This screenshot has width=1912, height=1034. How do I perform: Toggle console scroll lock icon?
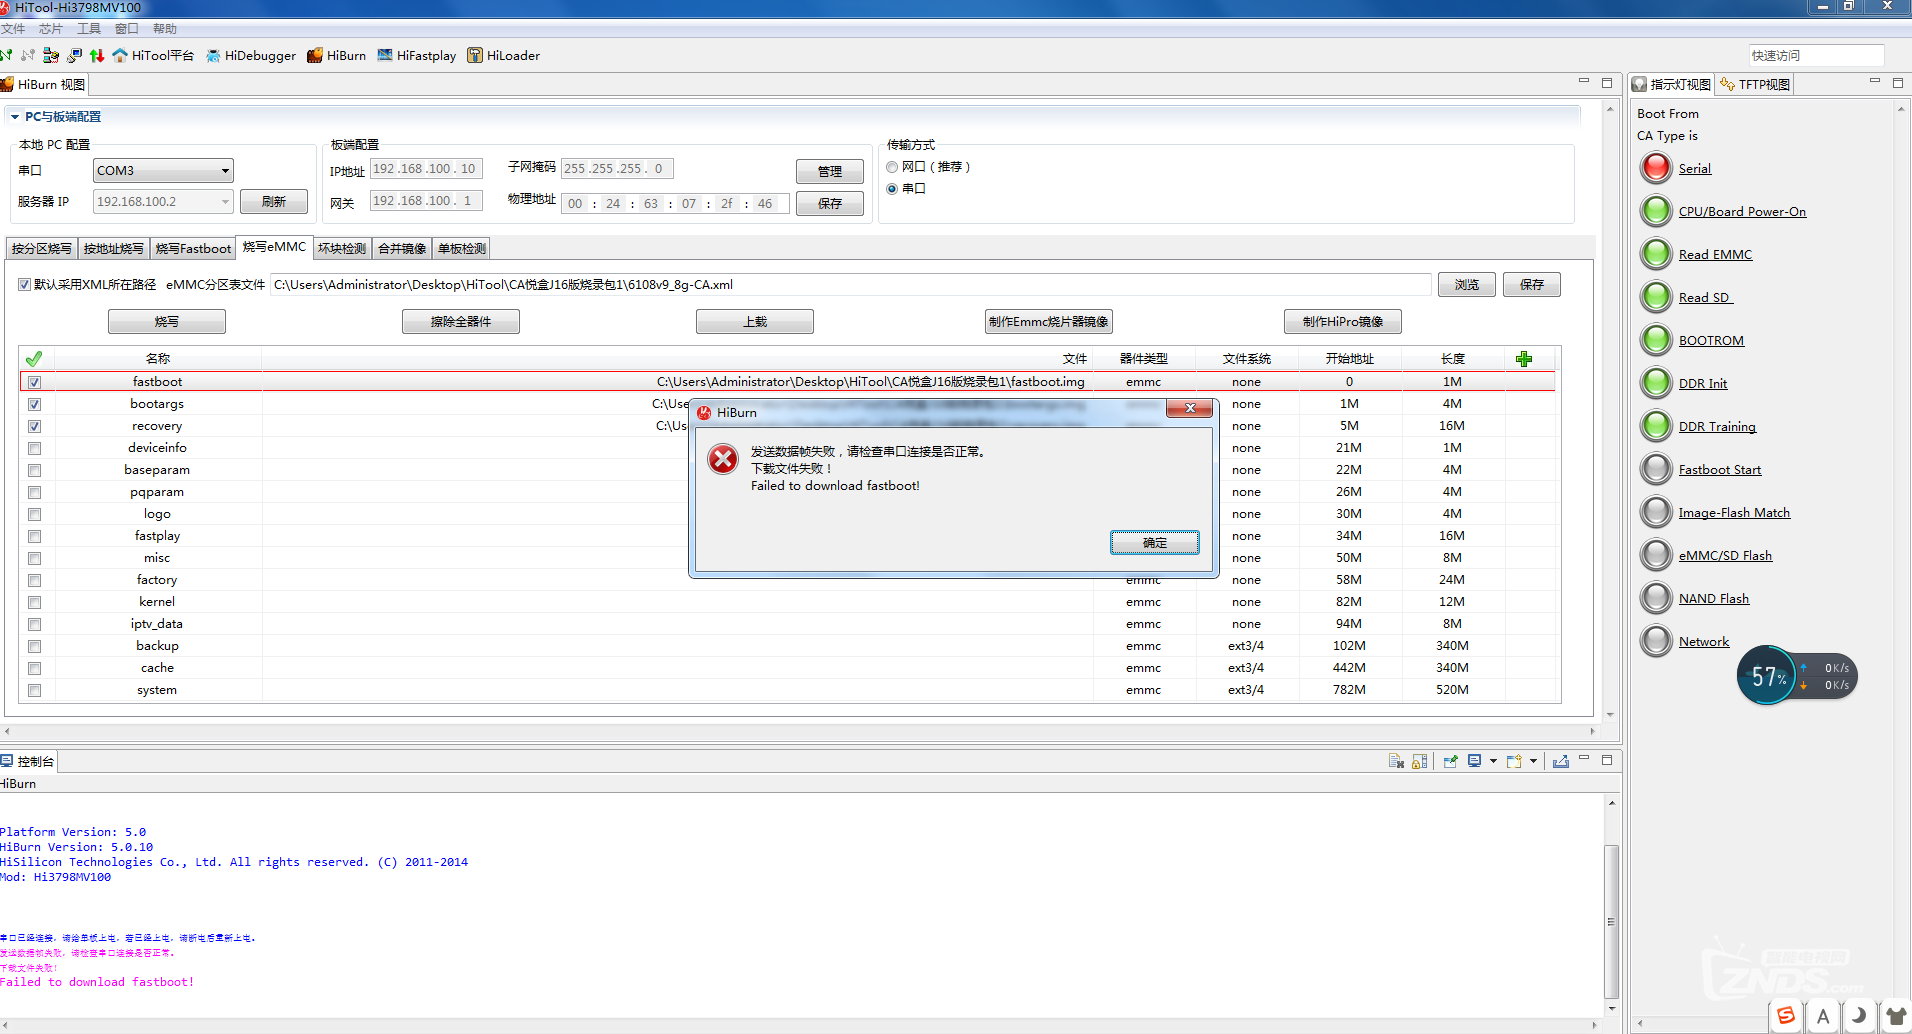[1419, 761]
